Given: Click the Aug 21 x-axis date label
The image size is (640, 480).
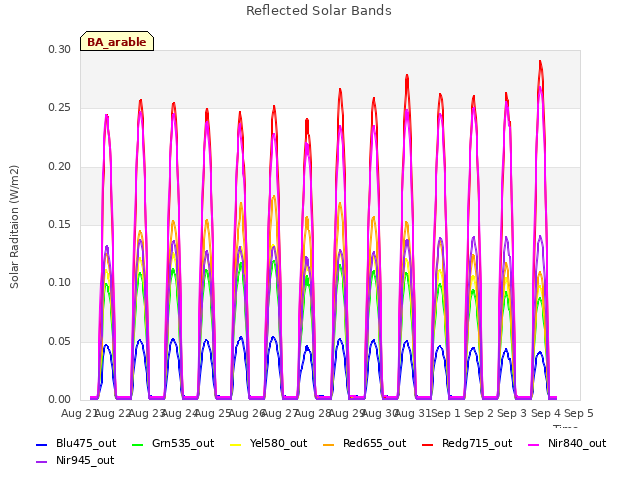Looking at the screenshot, I should pyautogui.click(x=78, y=413).
